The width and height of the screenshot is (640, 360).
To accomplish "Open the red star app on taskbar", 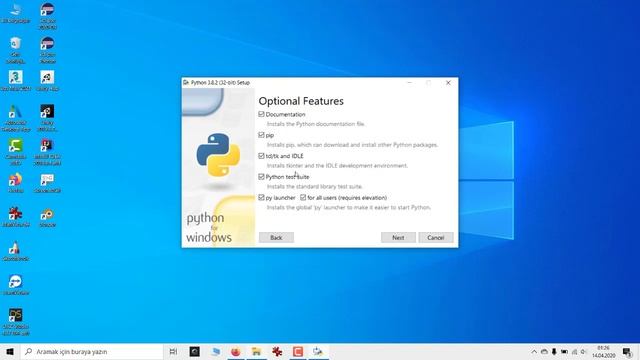I will [277, 351].
